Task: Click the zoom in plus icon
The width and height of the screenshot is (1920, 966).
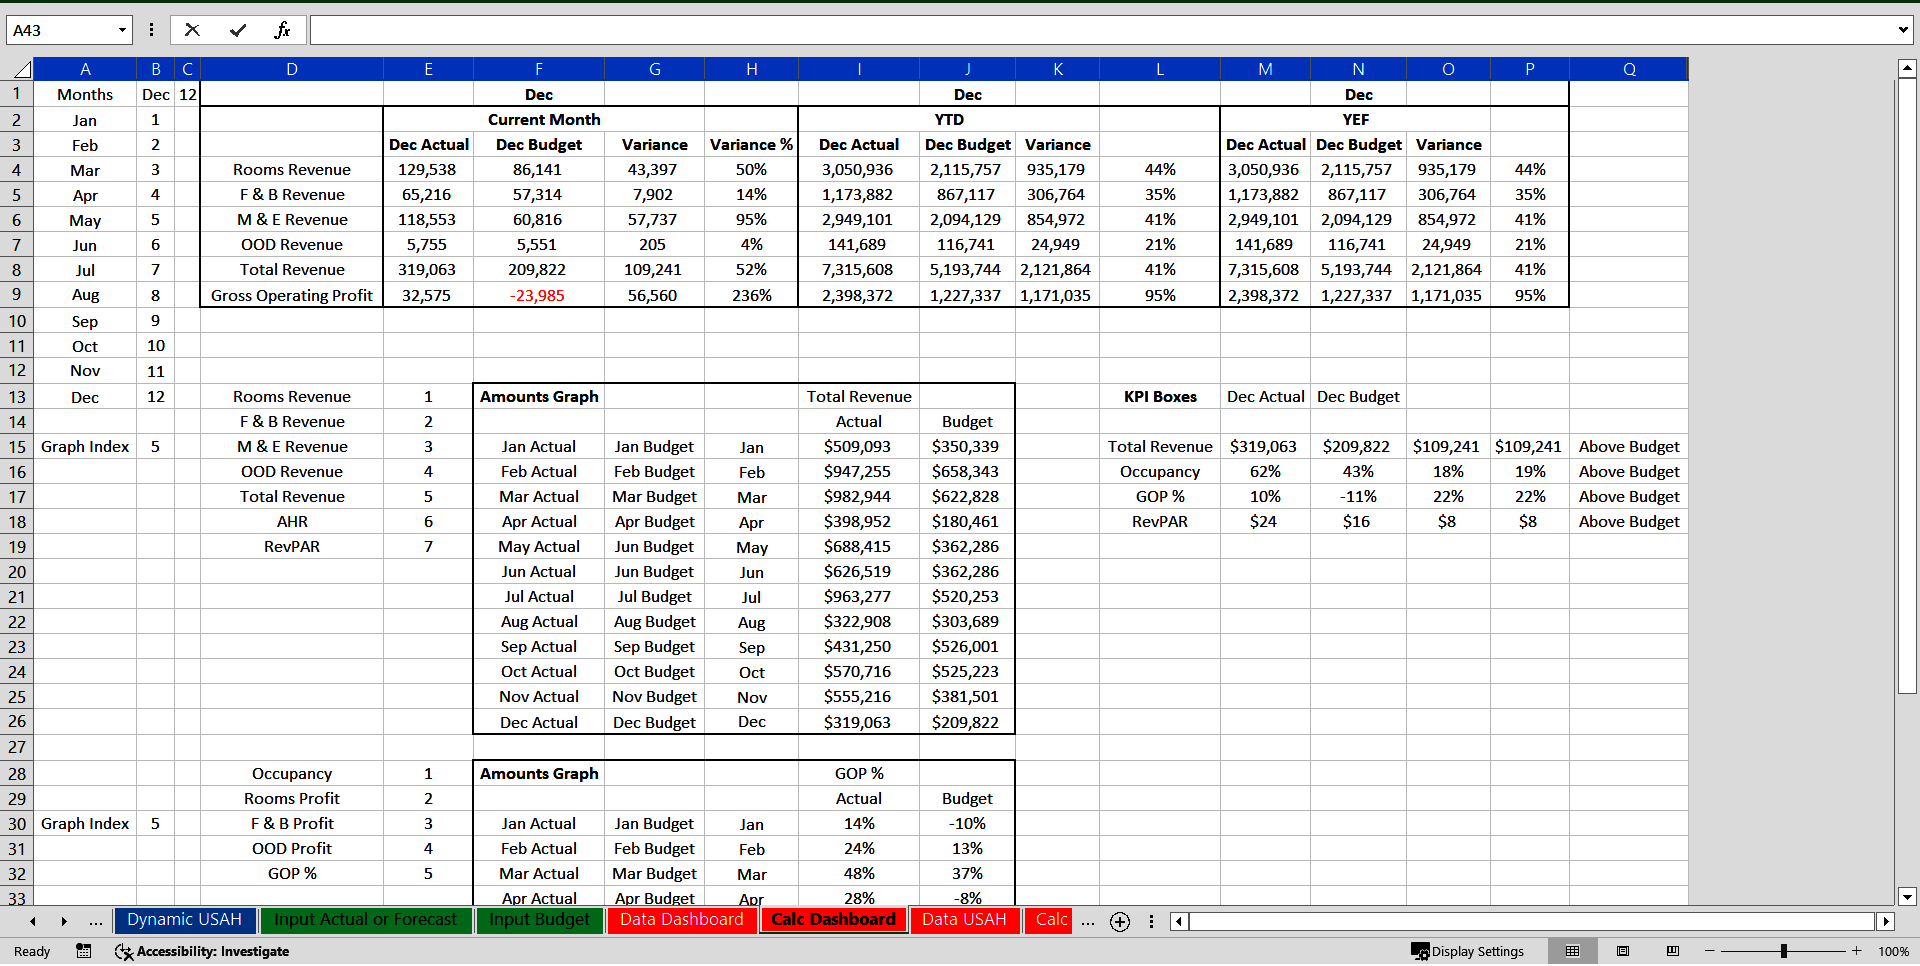Action: [x=1857, y=951]
